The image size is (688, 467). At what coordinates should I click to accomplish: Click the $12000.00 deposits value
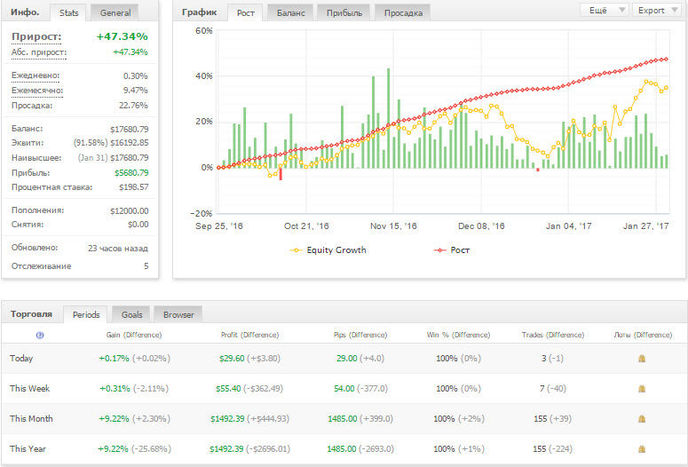click(x=129, y=211)
